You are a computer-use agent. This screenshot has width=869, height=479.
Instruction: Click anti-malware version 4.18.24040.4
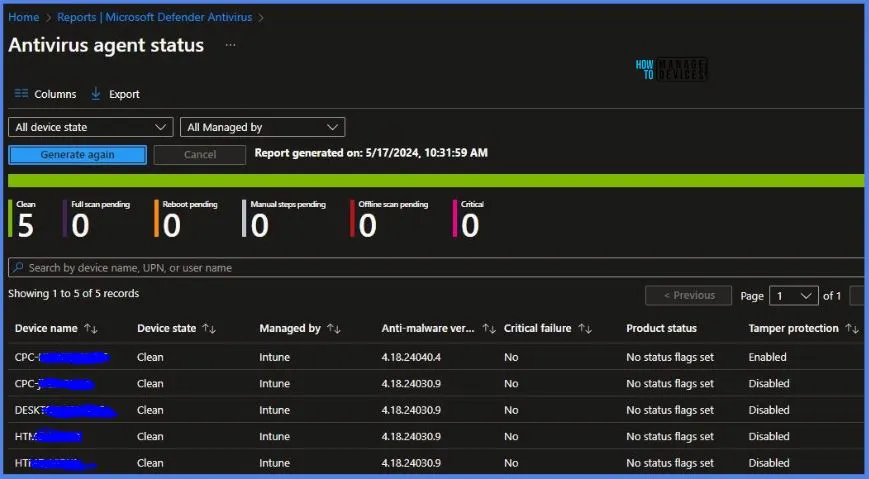[x=411, y=358]
